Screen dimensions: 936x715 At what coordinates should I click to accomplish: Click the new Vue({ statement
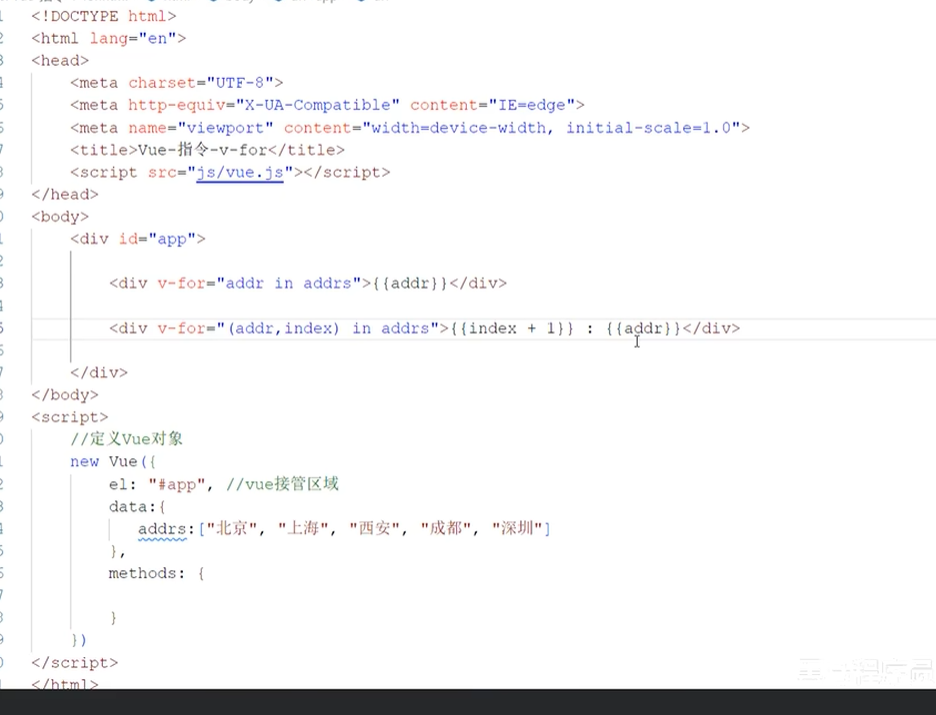coord(113,462)
